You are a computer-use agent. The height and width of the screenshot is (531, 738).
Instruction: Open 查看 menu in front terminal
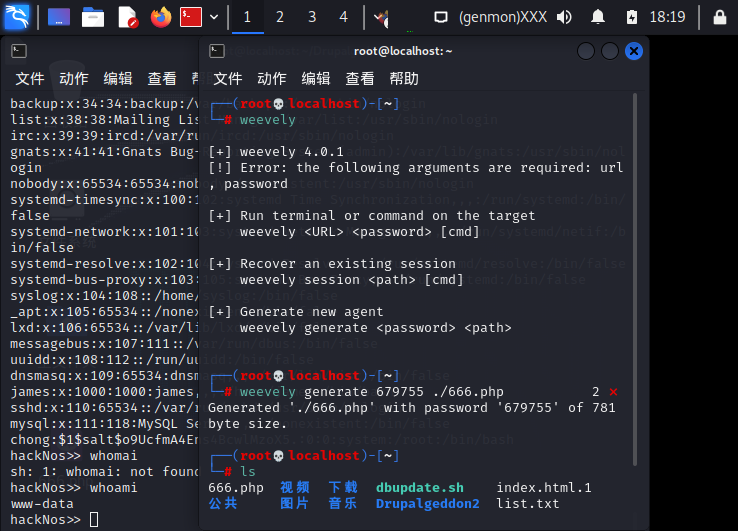pyautogui.click(x=360, y=79)
